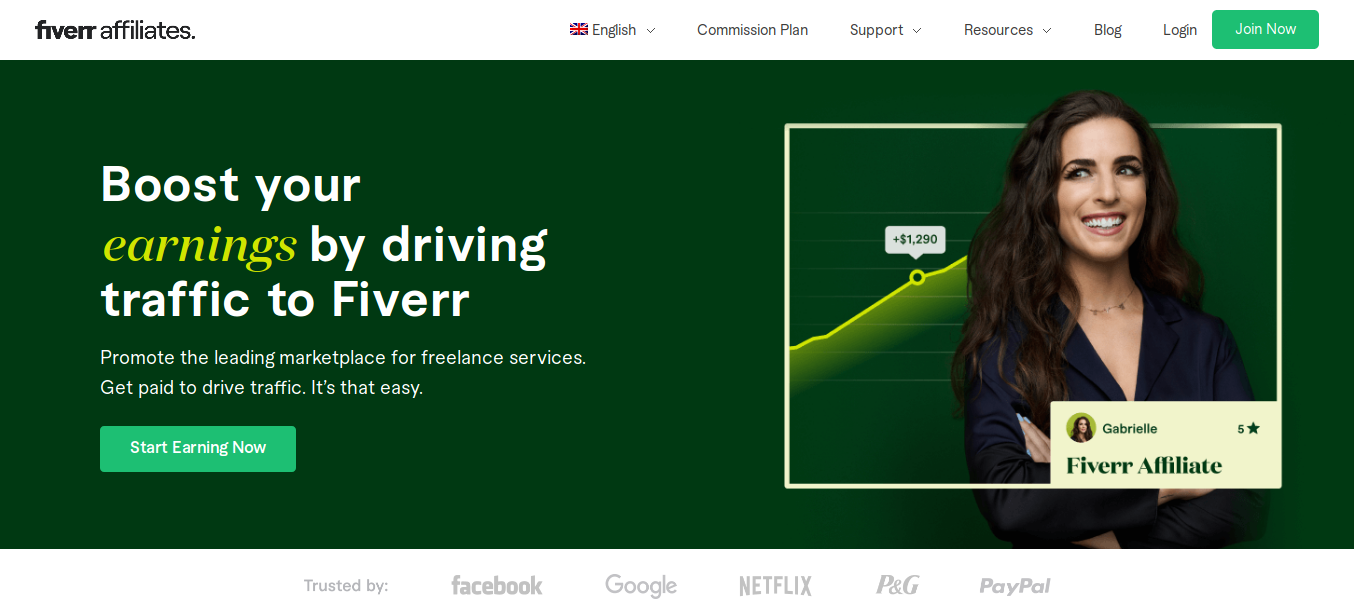The height and width of the screenshot is (616, 1366).
Task: Open the English language dropdown
Action: (613, 30)
